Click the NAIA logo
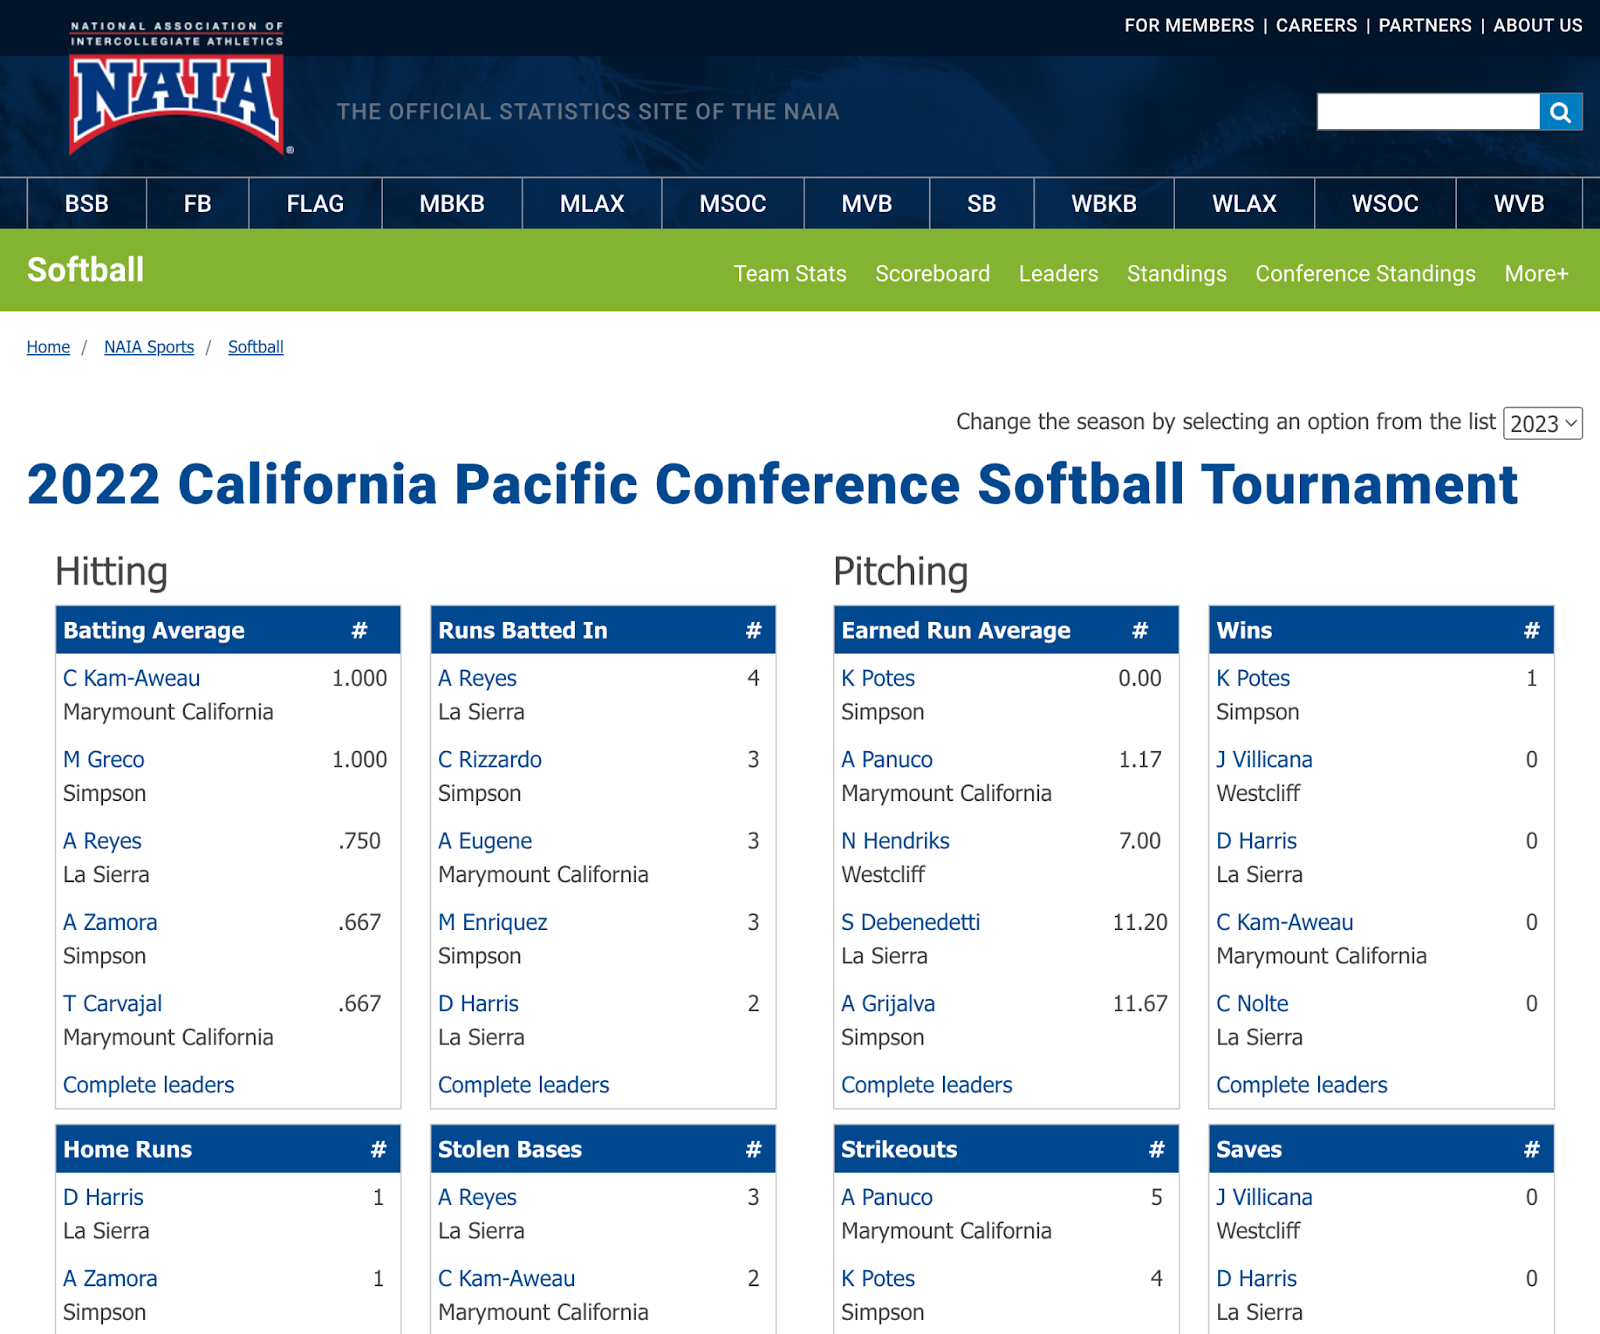The image size is (1600, 1334). pyautogui.click(x=179, y=88)
